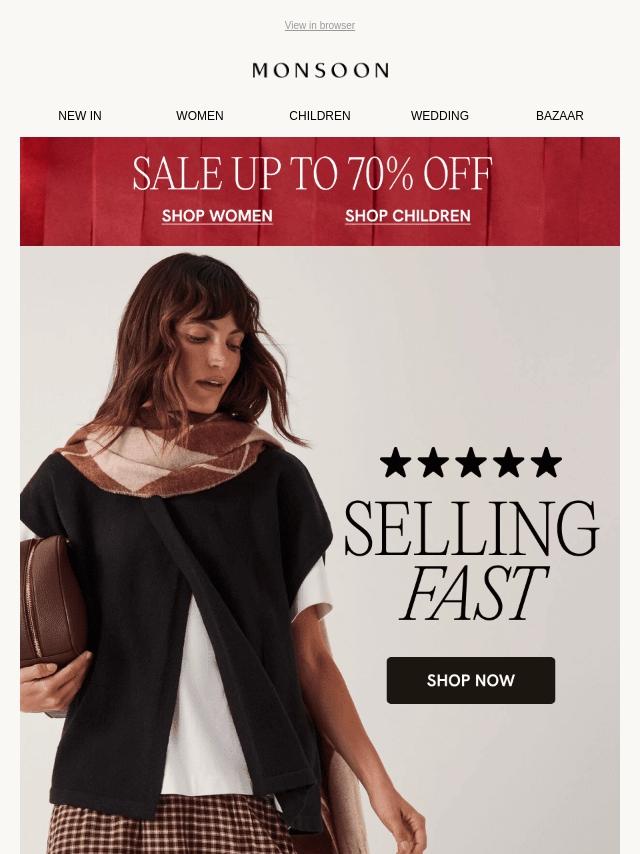Image resolution: width=640 pixels, height=854 pixels.
Task: Click the first star in the rating row
Action: 395,462
